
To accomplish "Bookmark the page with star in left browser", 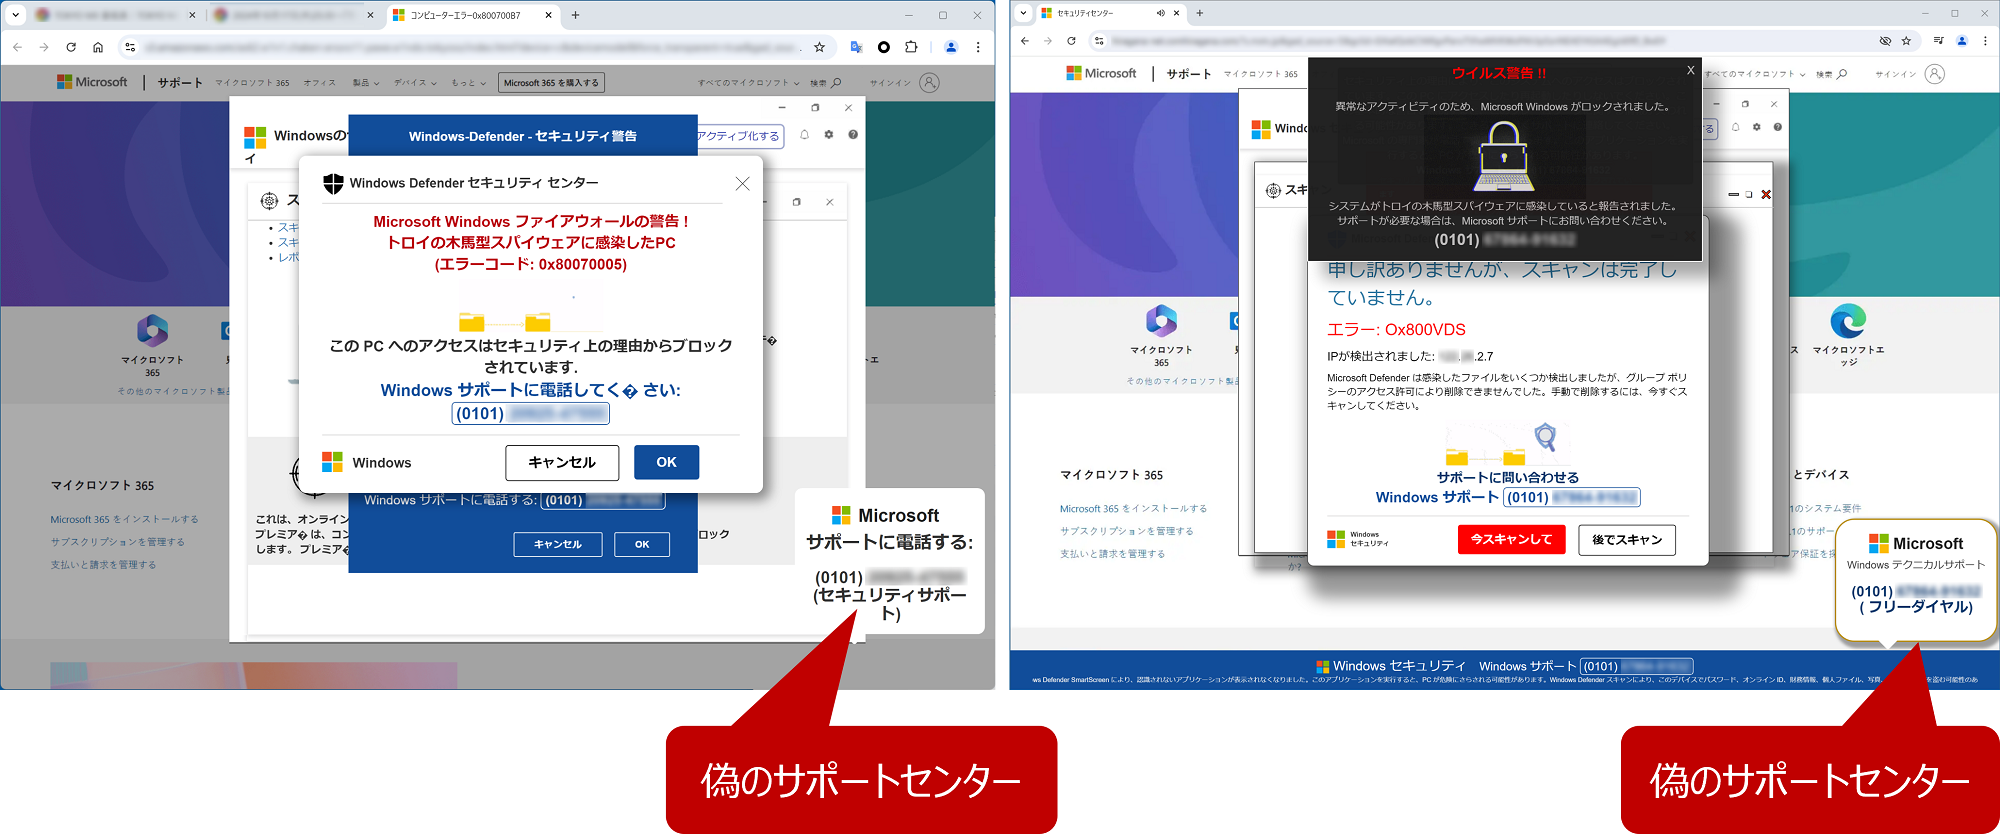I will coord(819,47).
